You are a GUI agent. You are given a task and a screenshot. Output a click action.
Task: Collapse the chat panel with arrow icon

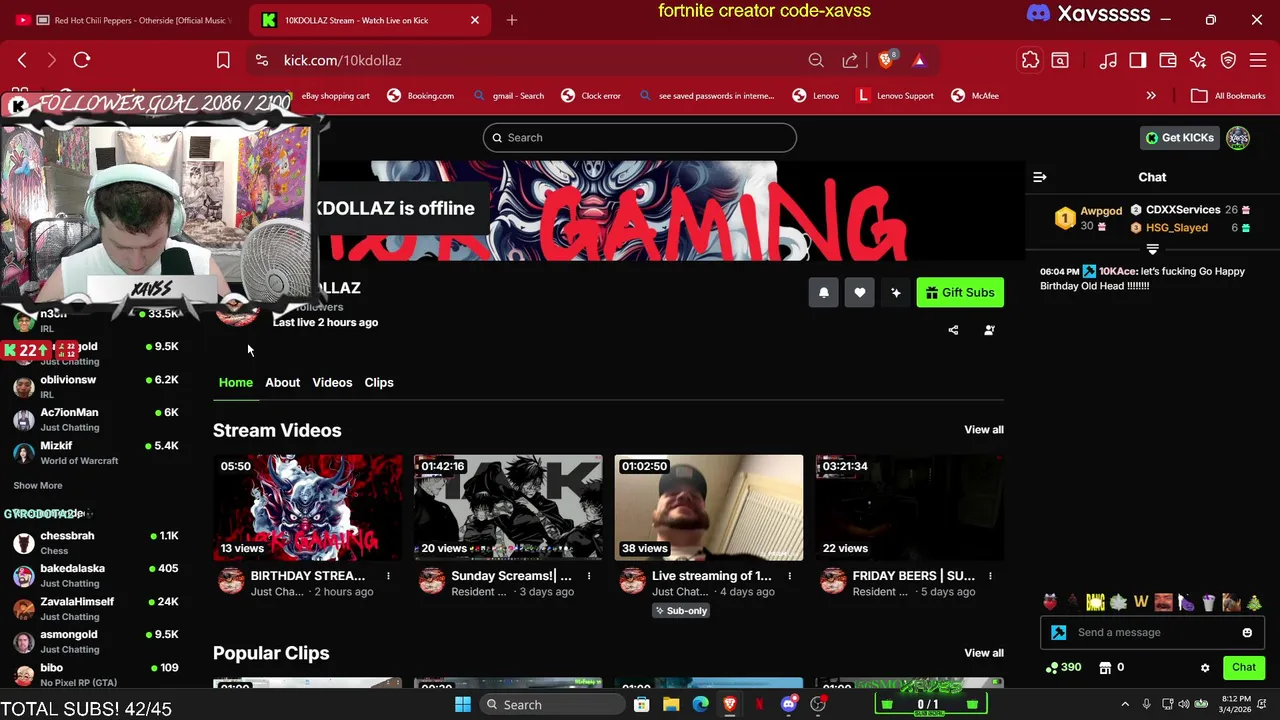tap(1040, 177)
